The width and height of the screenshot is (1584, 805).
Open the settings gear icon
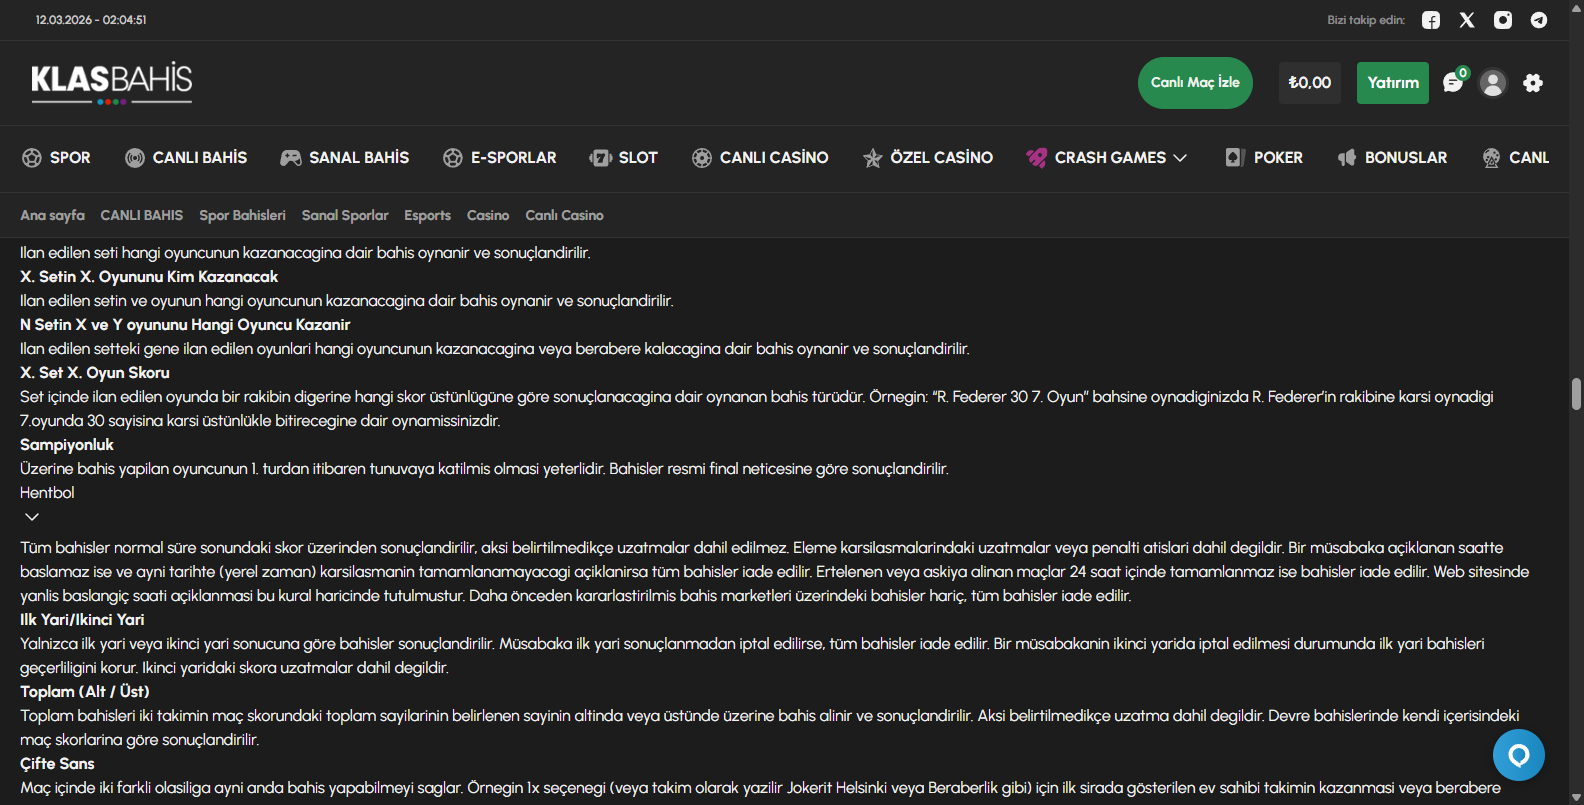click(x=1533, y=83)
